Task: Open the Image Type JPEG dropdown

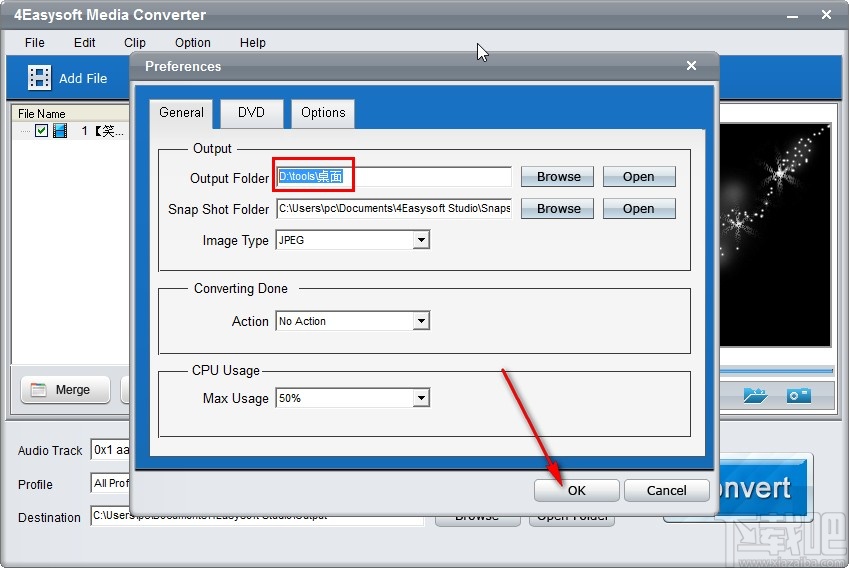Action: (x=421, y=240)
